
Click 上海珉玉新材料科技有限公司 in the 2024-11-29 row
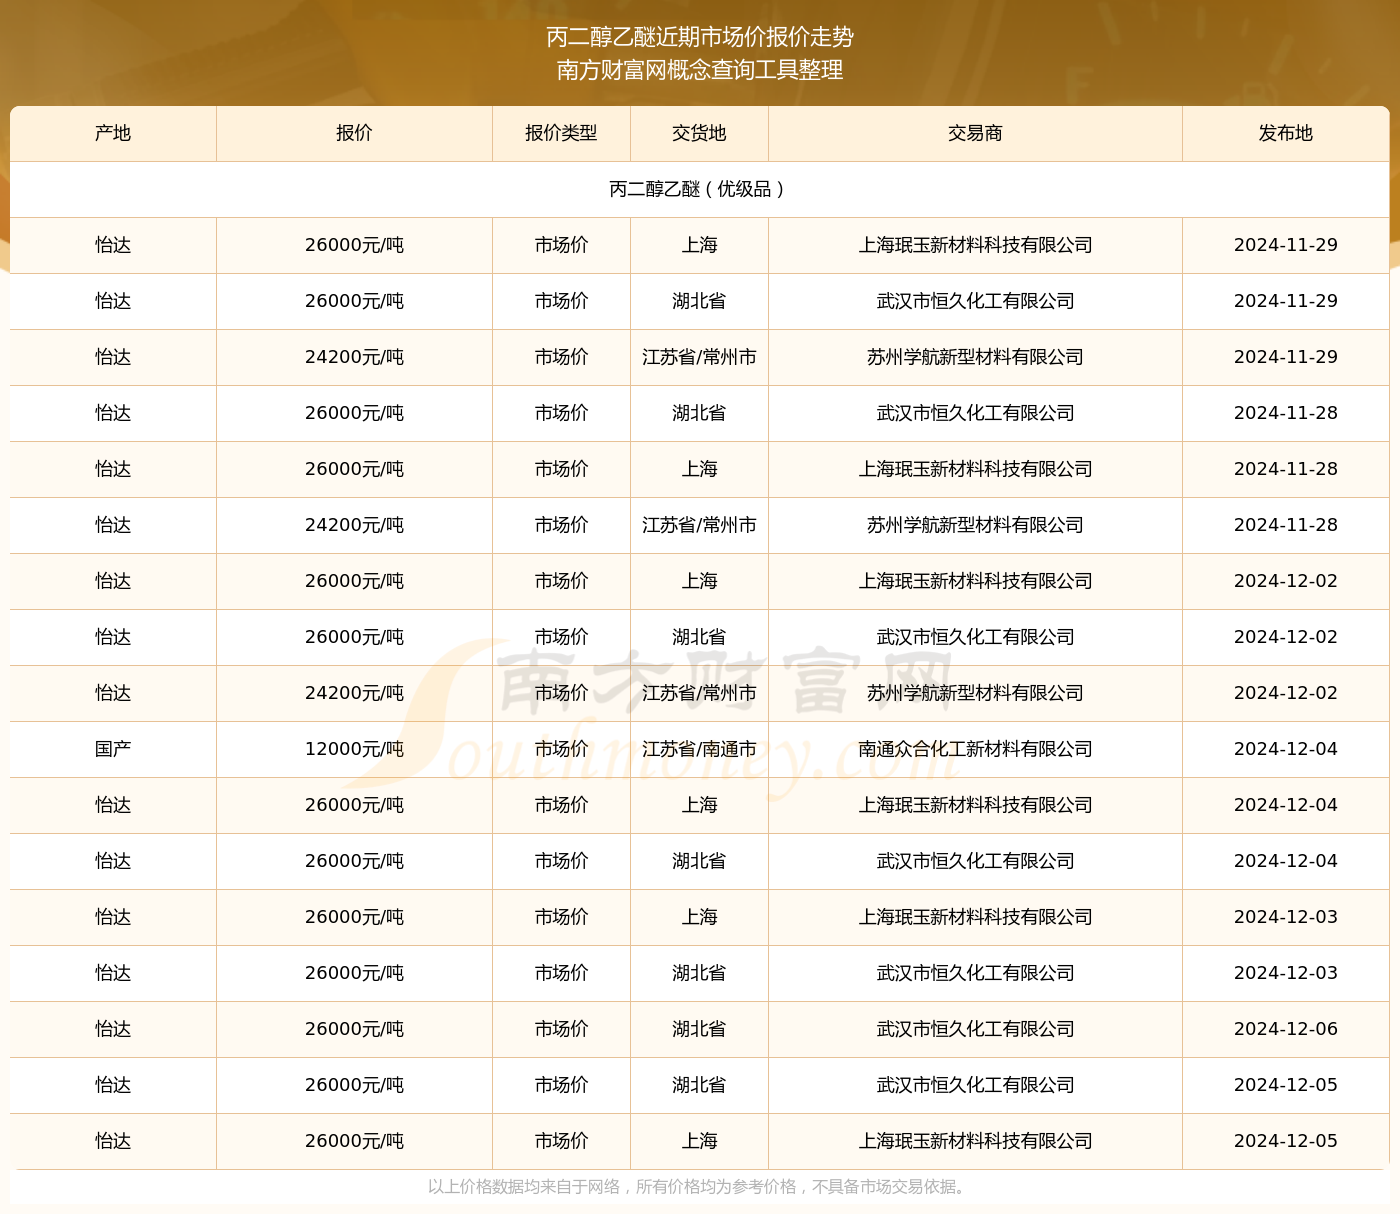click(x=975, y=245)
